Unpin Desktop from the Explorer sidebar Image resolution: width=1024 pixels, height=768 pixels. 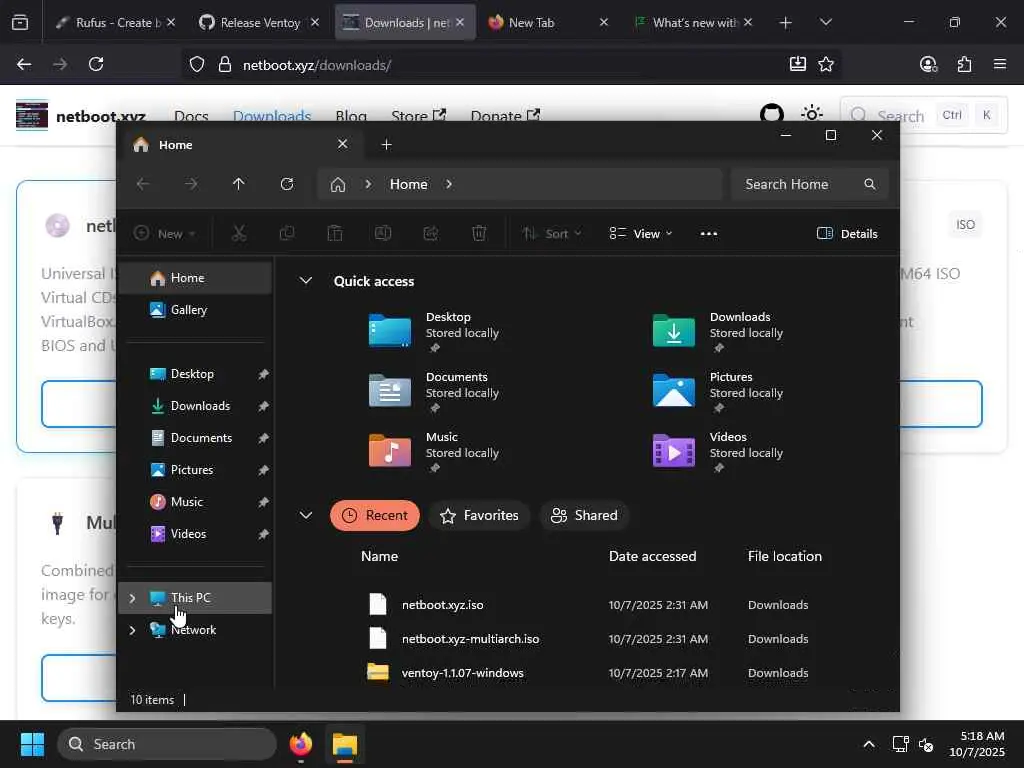(x=263, y=374)
